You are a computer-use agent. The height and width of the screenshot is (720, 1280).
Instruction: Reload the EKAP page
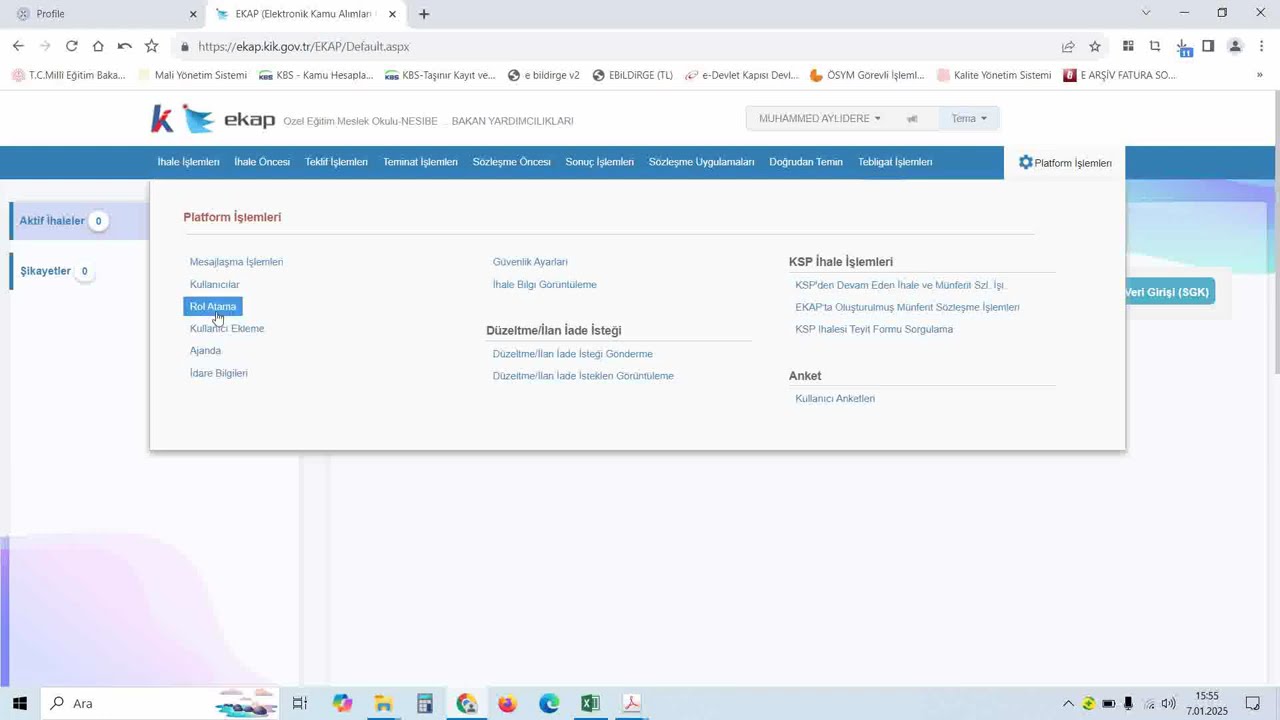click(71, 46)
